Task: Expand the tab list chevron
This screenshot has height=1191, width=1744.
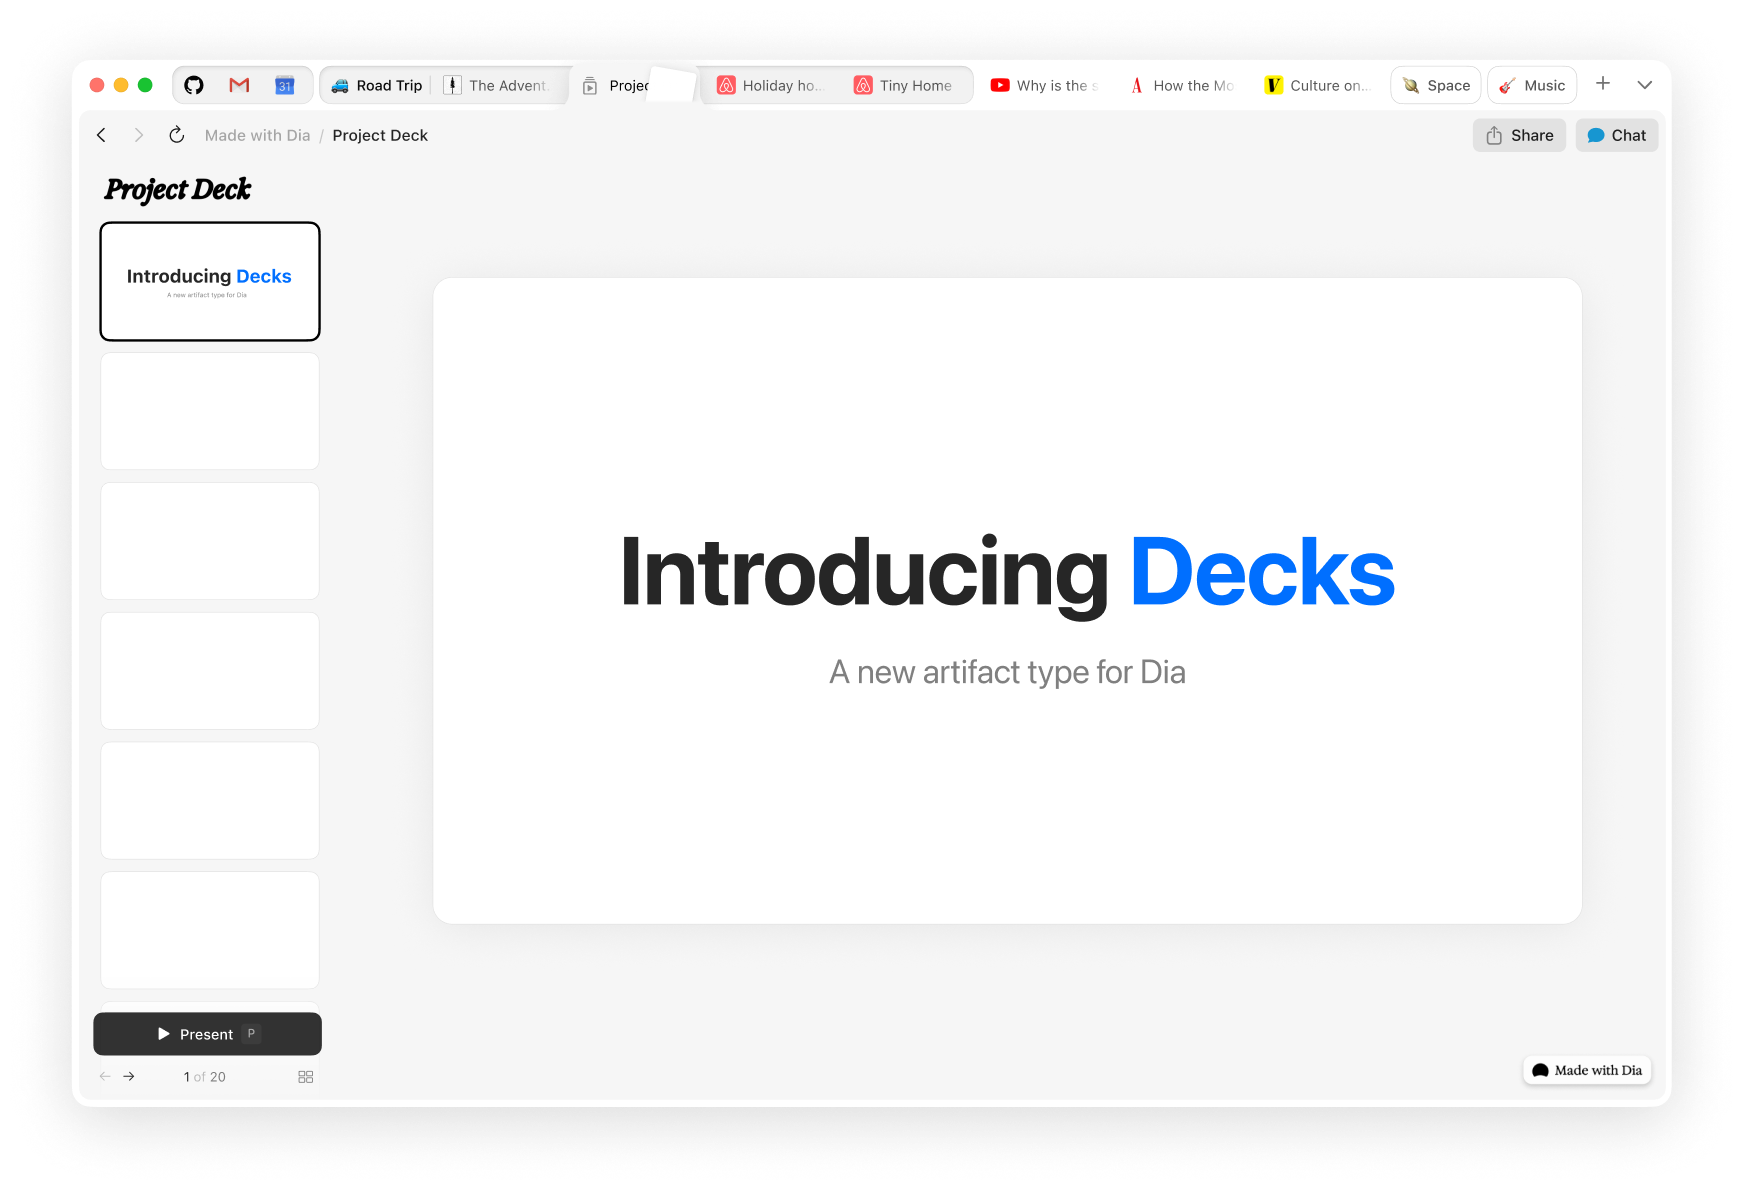Action: (x=1645, y=85)
